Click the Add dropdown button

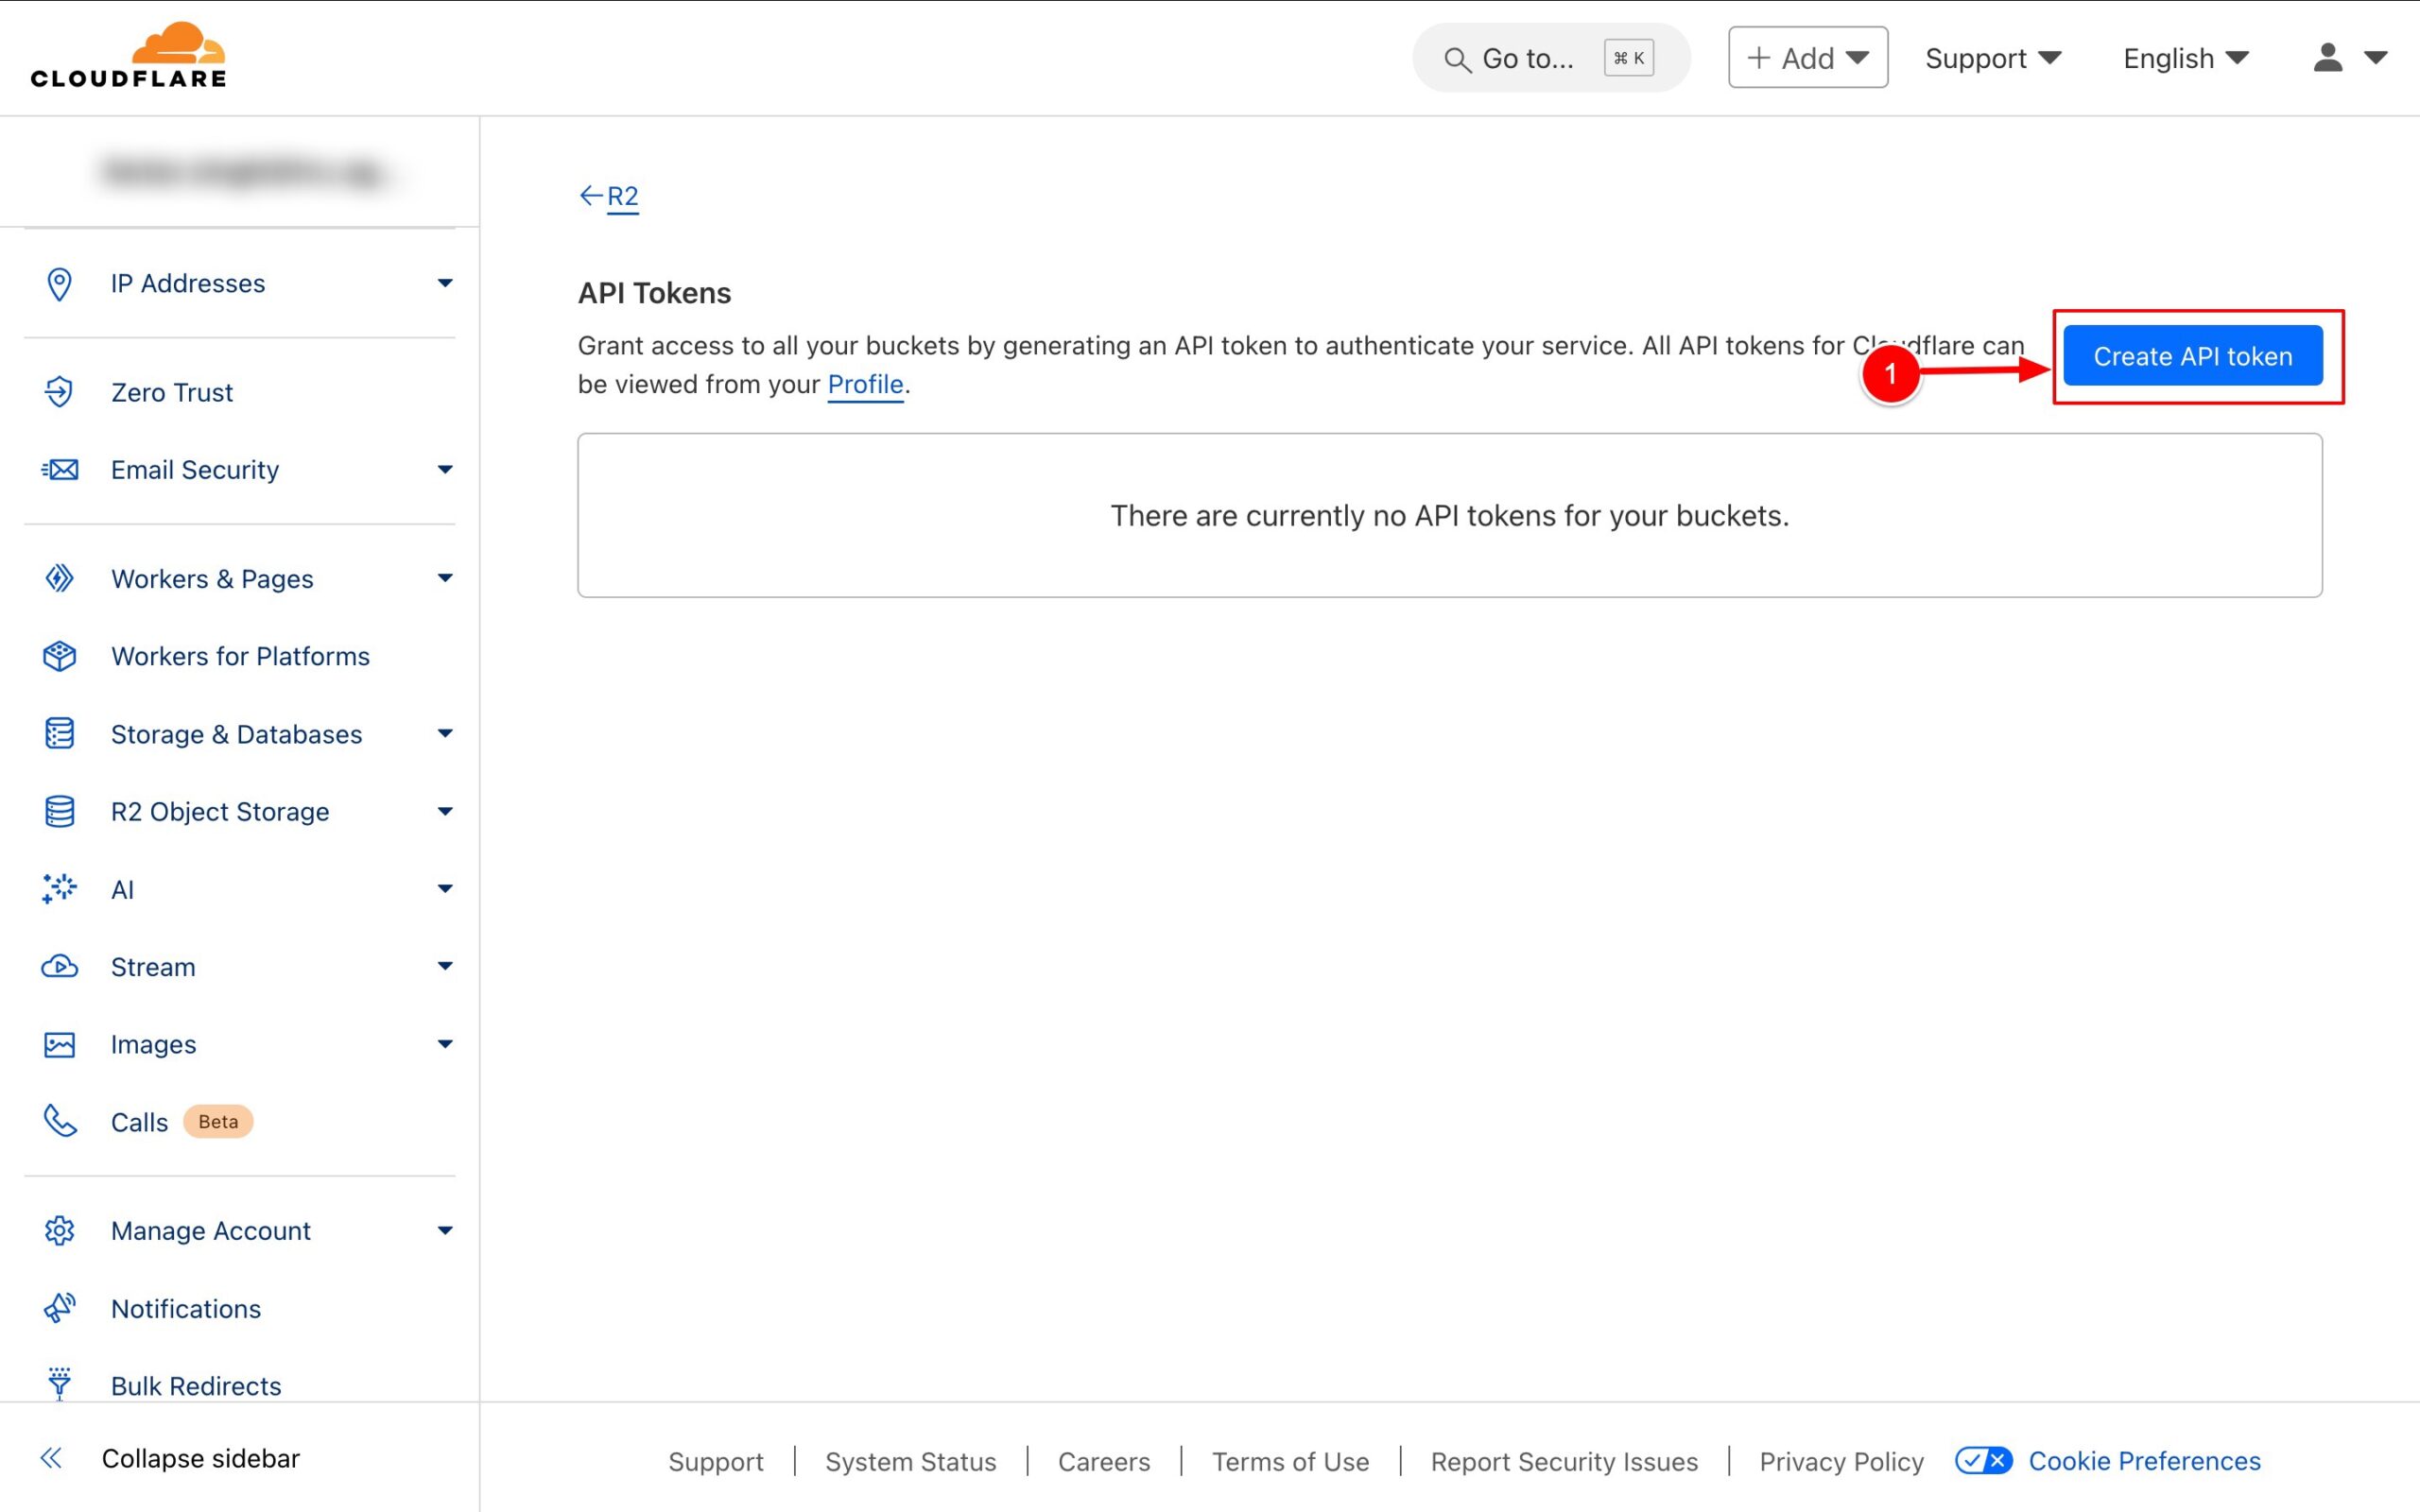[x=1806, y=56]
